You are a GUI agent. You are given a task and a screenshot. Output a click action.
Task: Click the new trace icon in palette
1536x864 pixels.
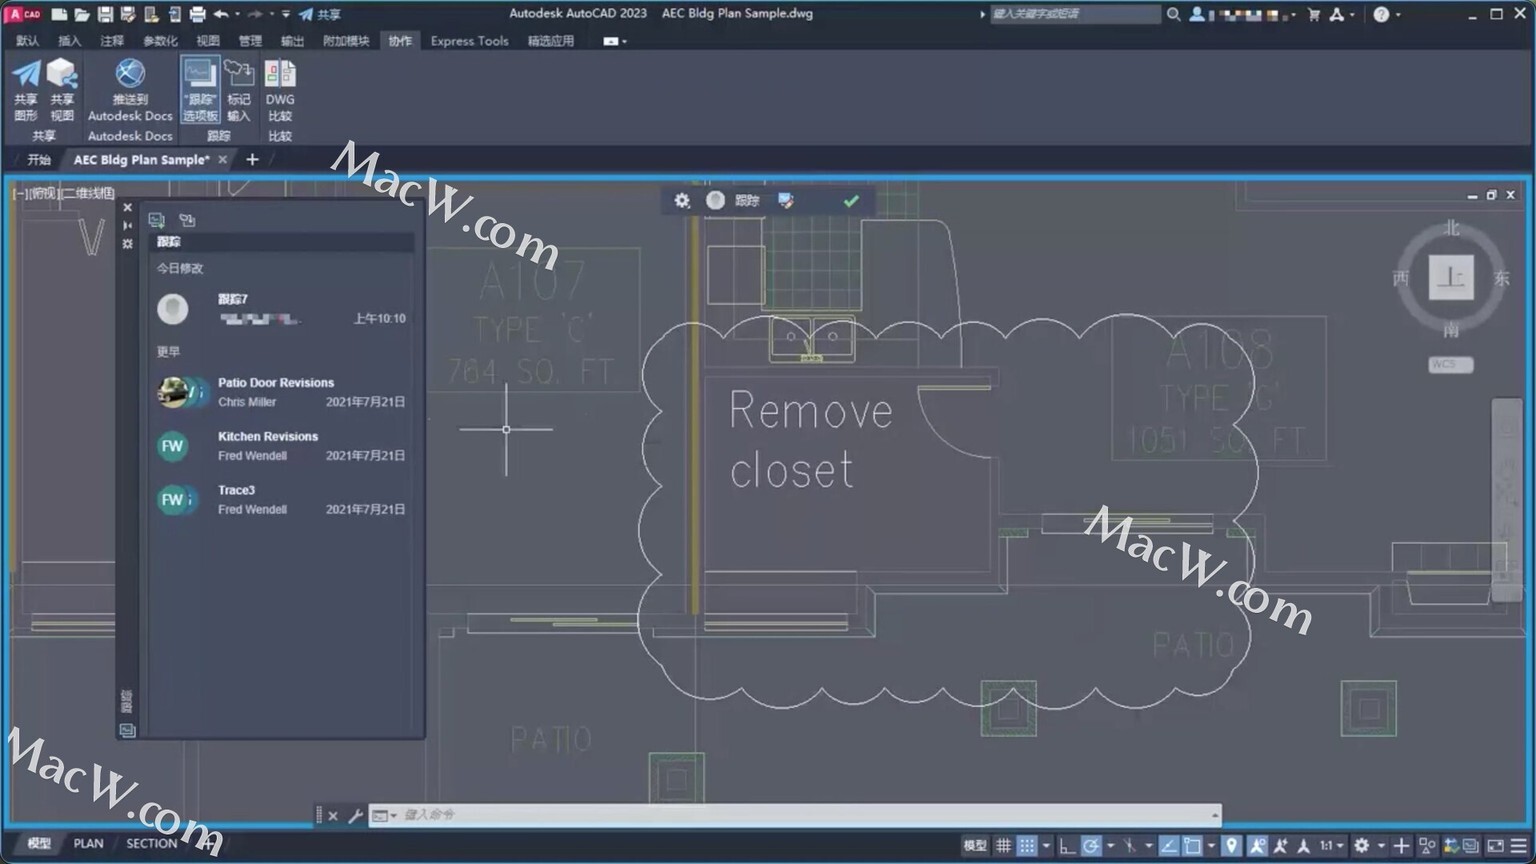coord(157,220)
